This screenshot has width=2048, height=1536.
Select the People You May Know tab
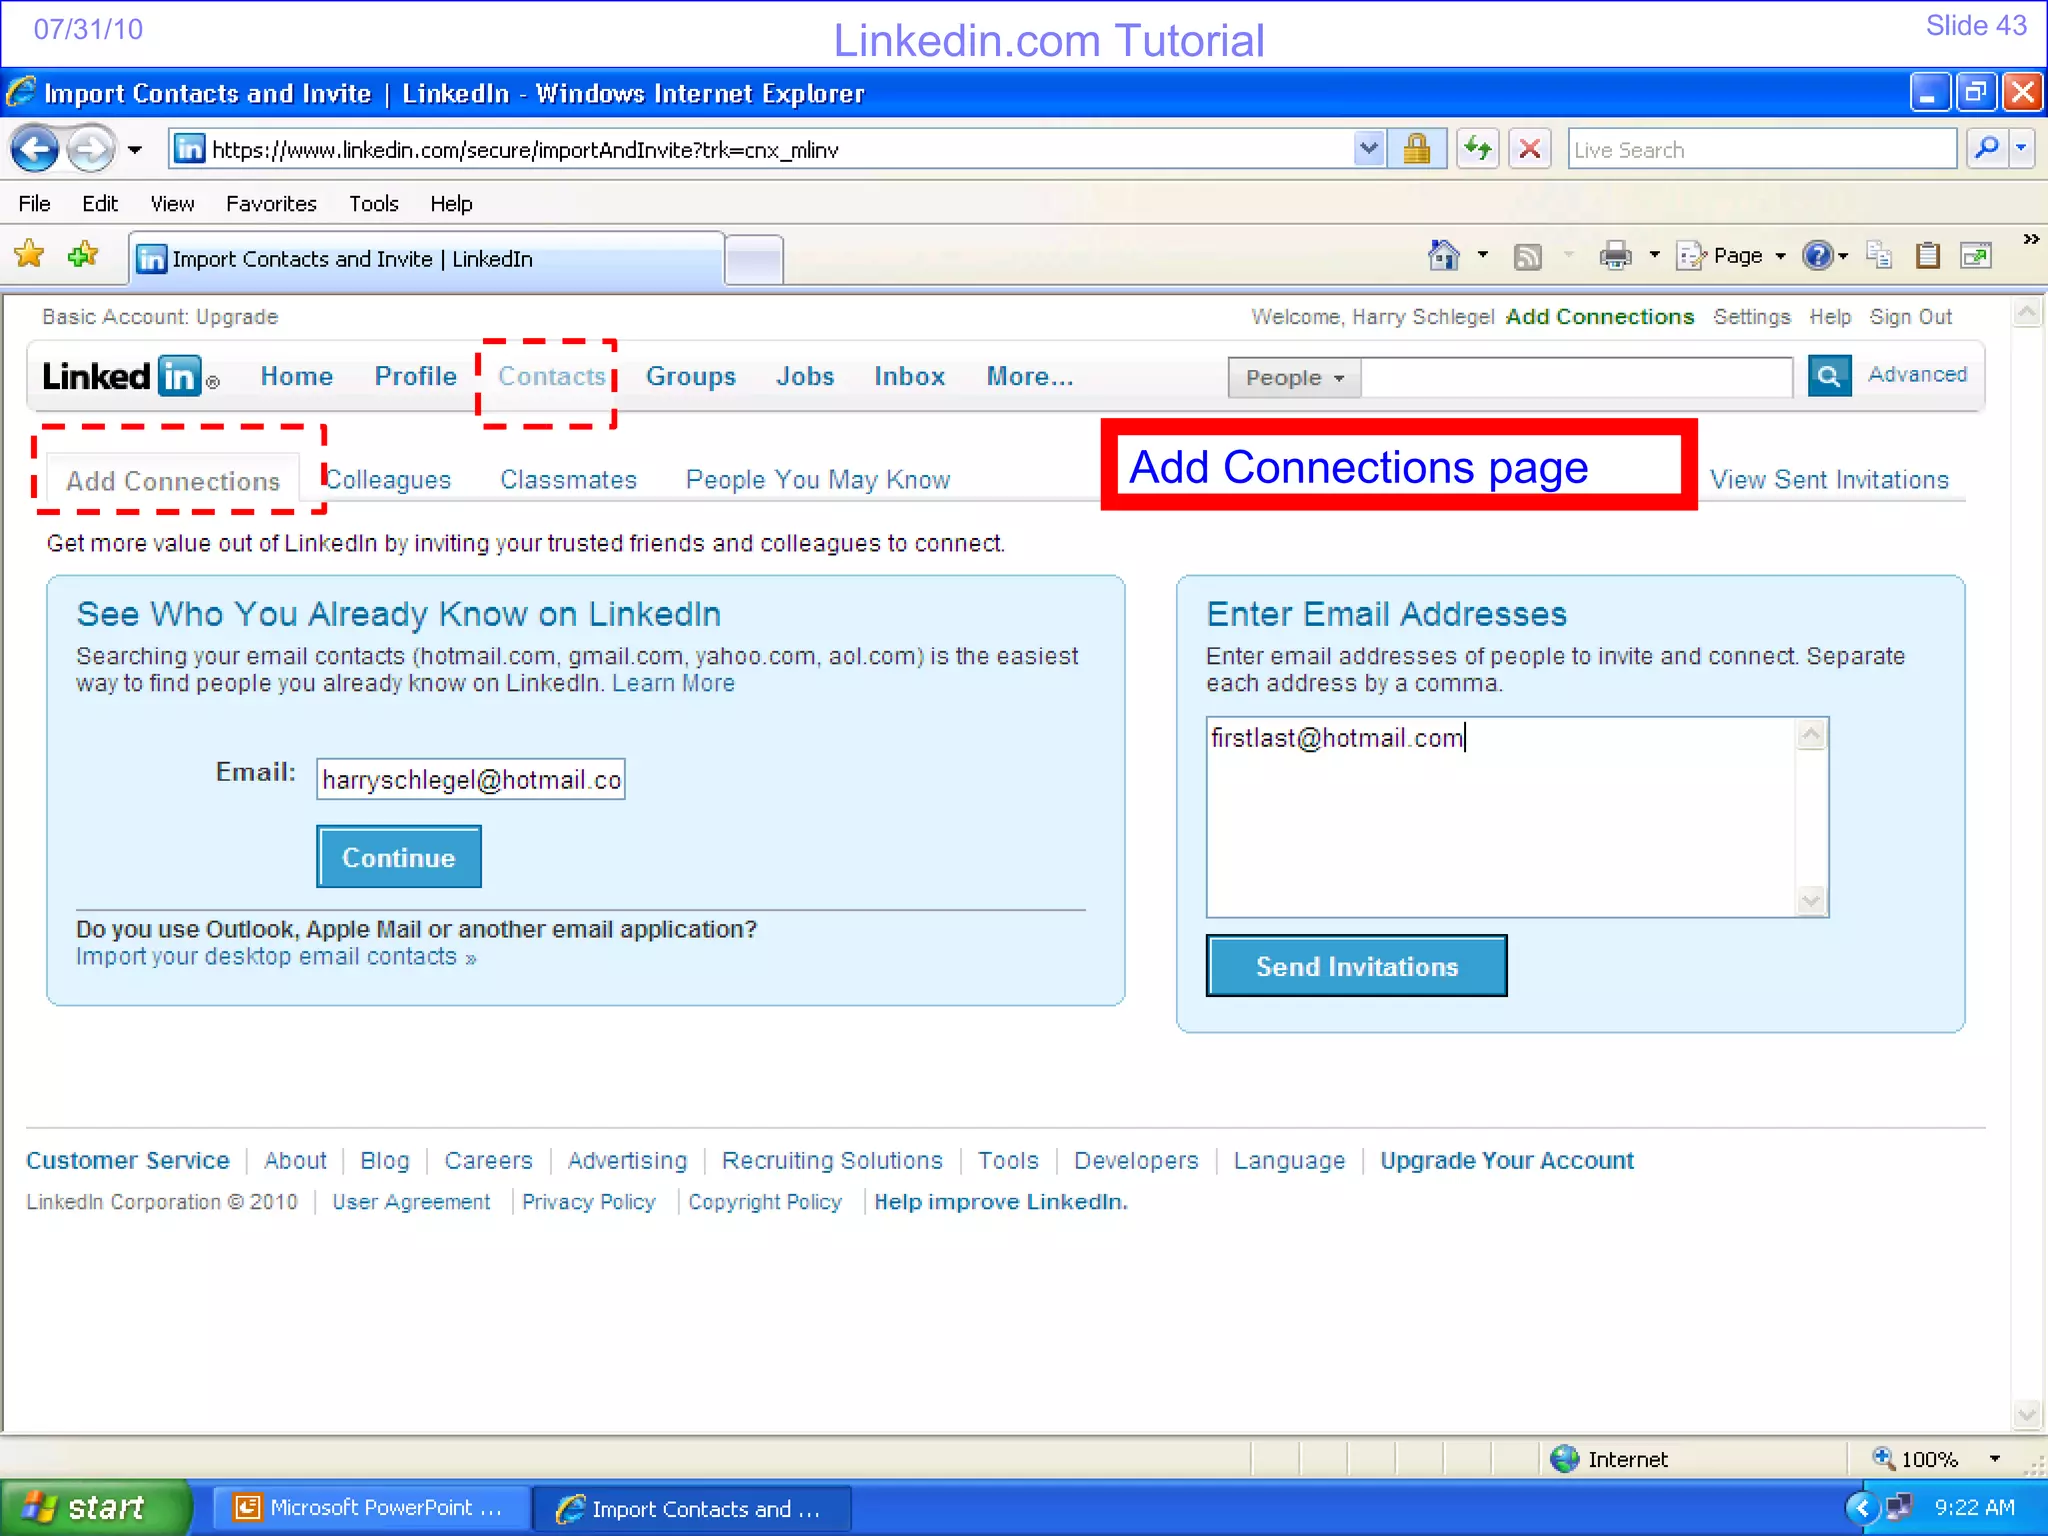[818, 480]
